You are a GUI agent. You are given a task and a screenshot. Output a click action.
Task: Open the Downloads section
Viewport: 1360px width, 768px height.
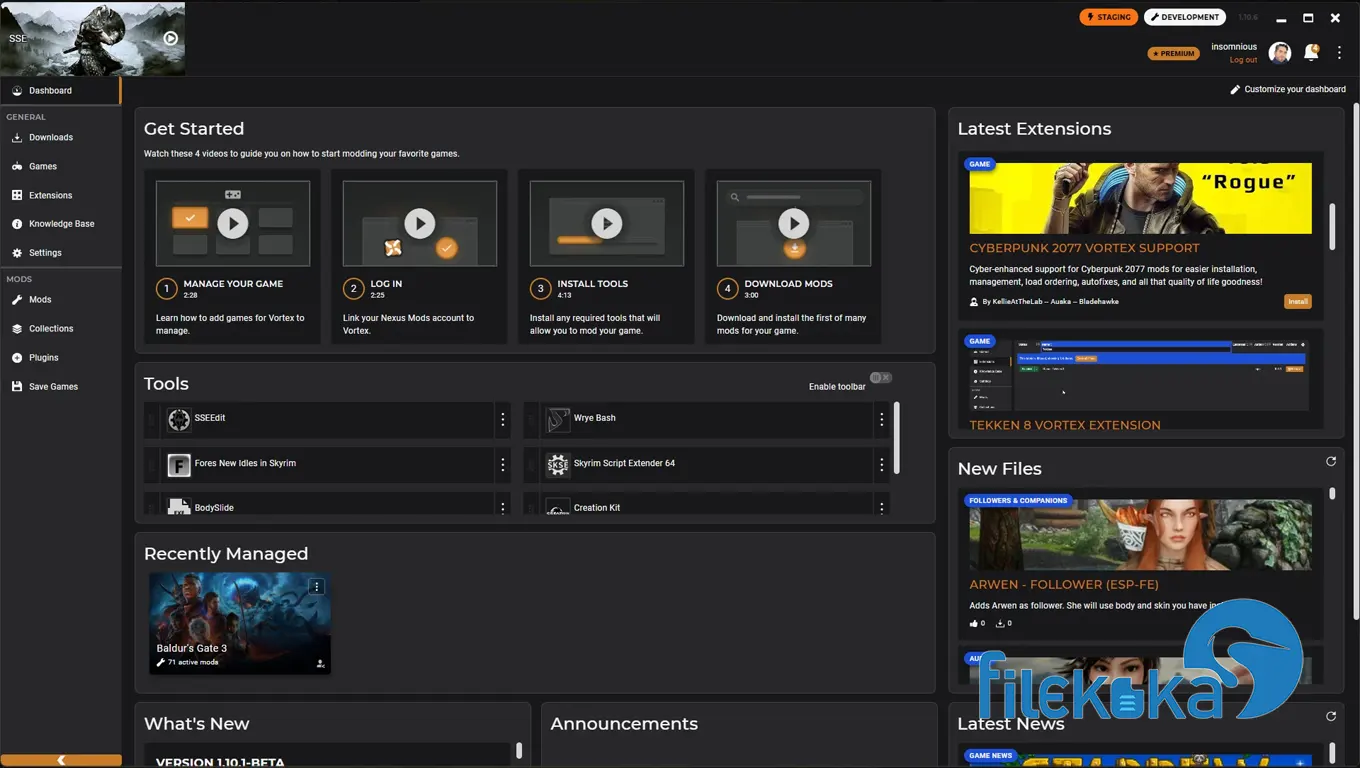[x=60, y=138]
